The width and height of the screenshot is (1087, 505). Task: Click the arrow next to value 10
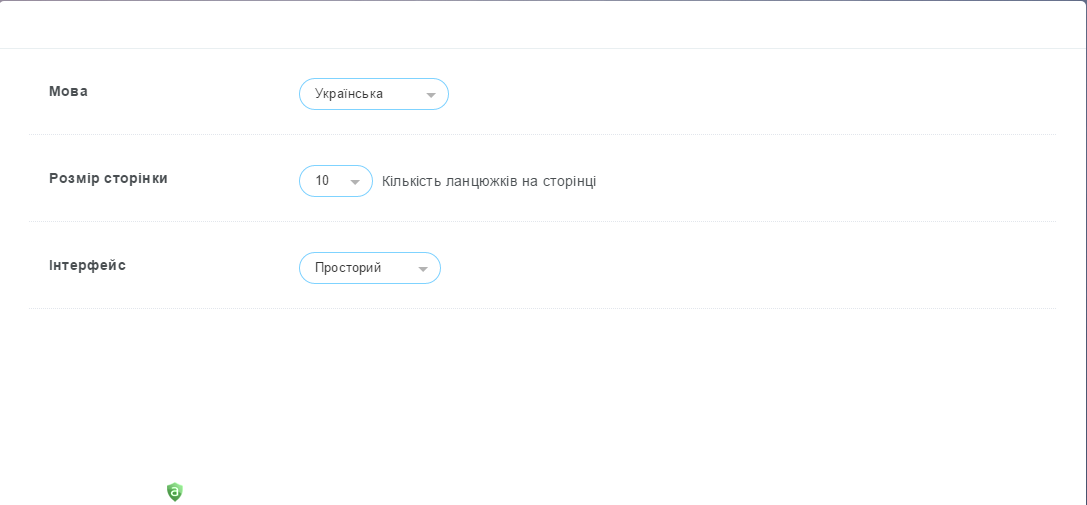(x=355, y=182)
